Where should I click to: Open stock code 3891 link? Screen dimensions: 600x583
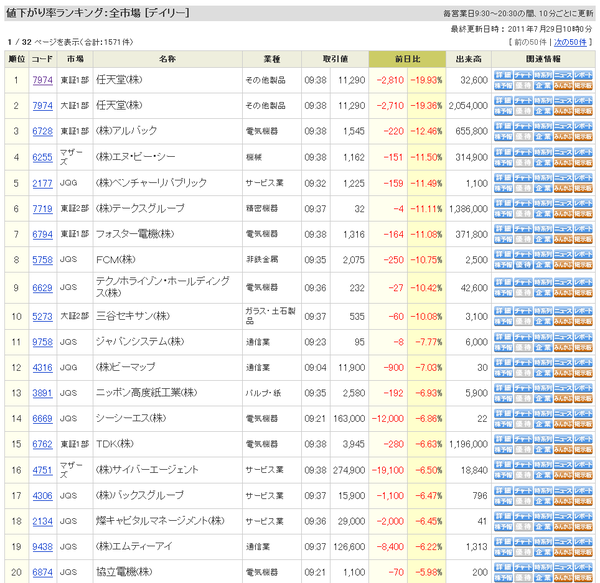pos(42,393)
